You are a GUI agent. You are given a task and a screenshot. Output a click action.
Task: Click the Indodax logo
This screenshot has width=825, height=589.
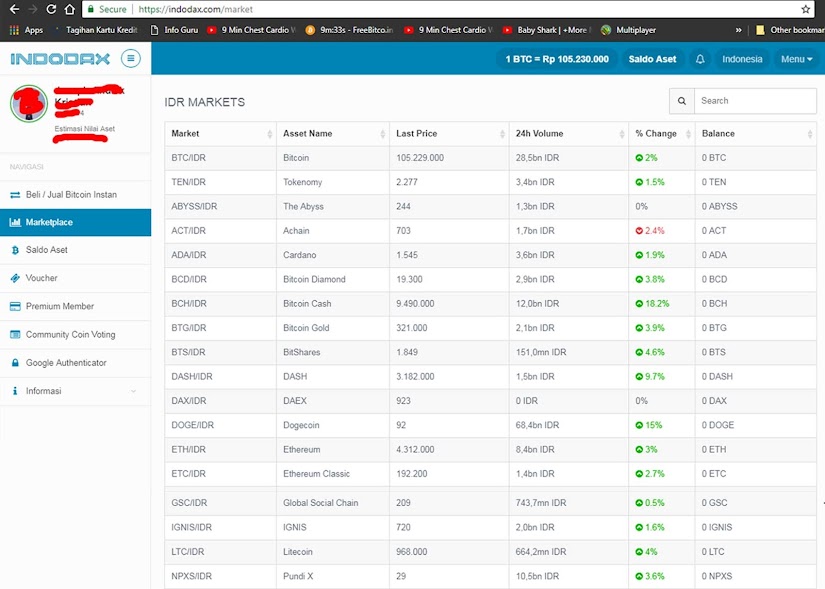60,58
